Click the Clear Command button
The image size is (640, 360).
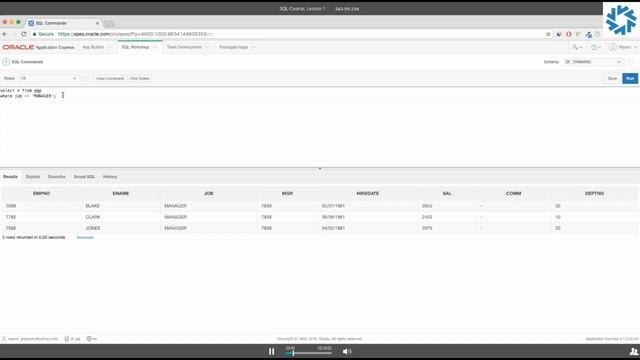(110, 78)
